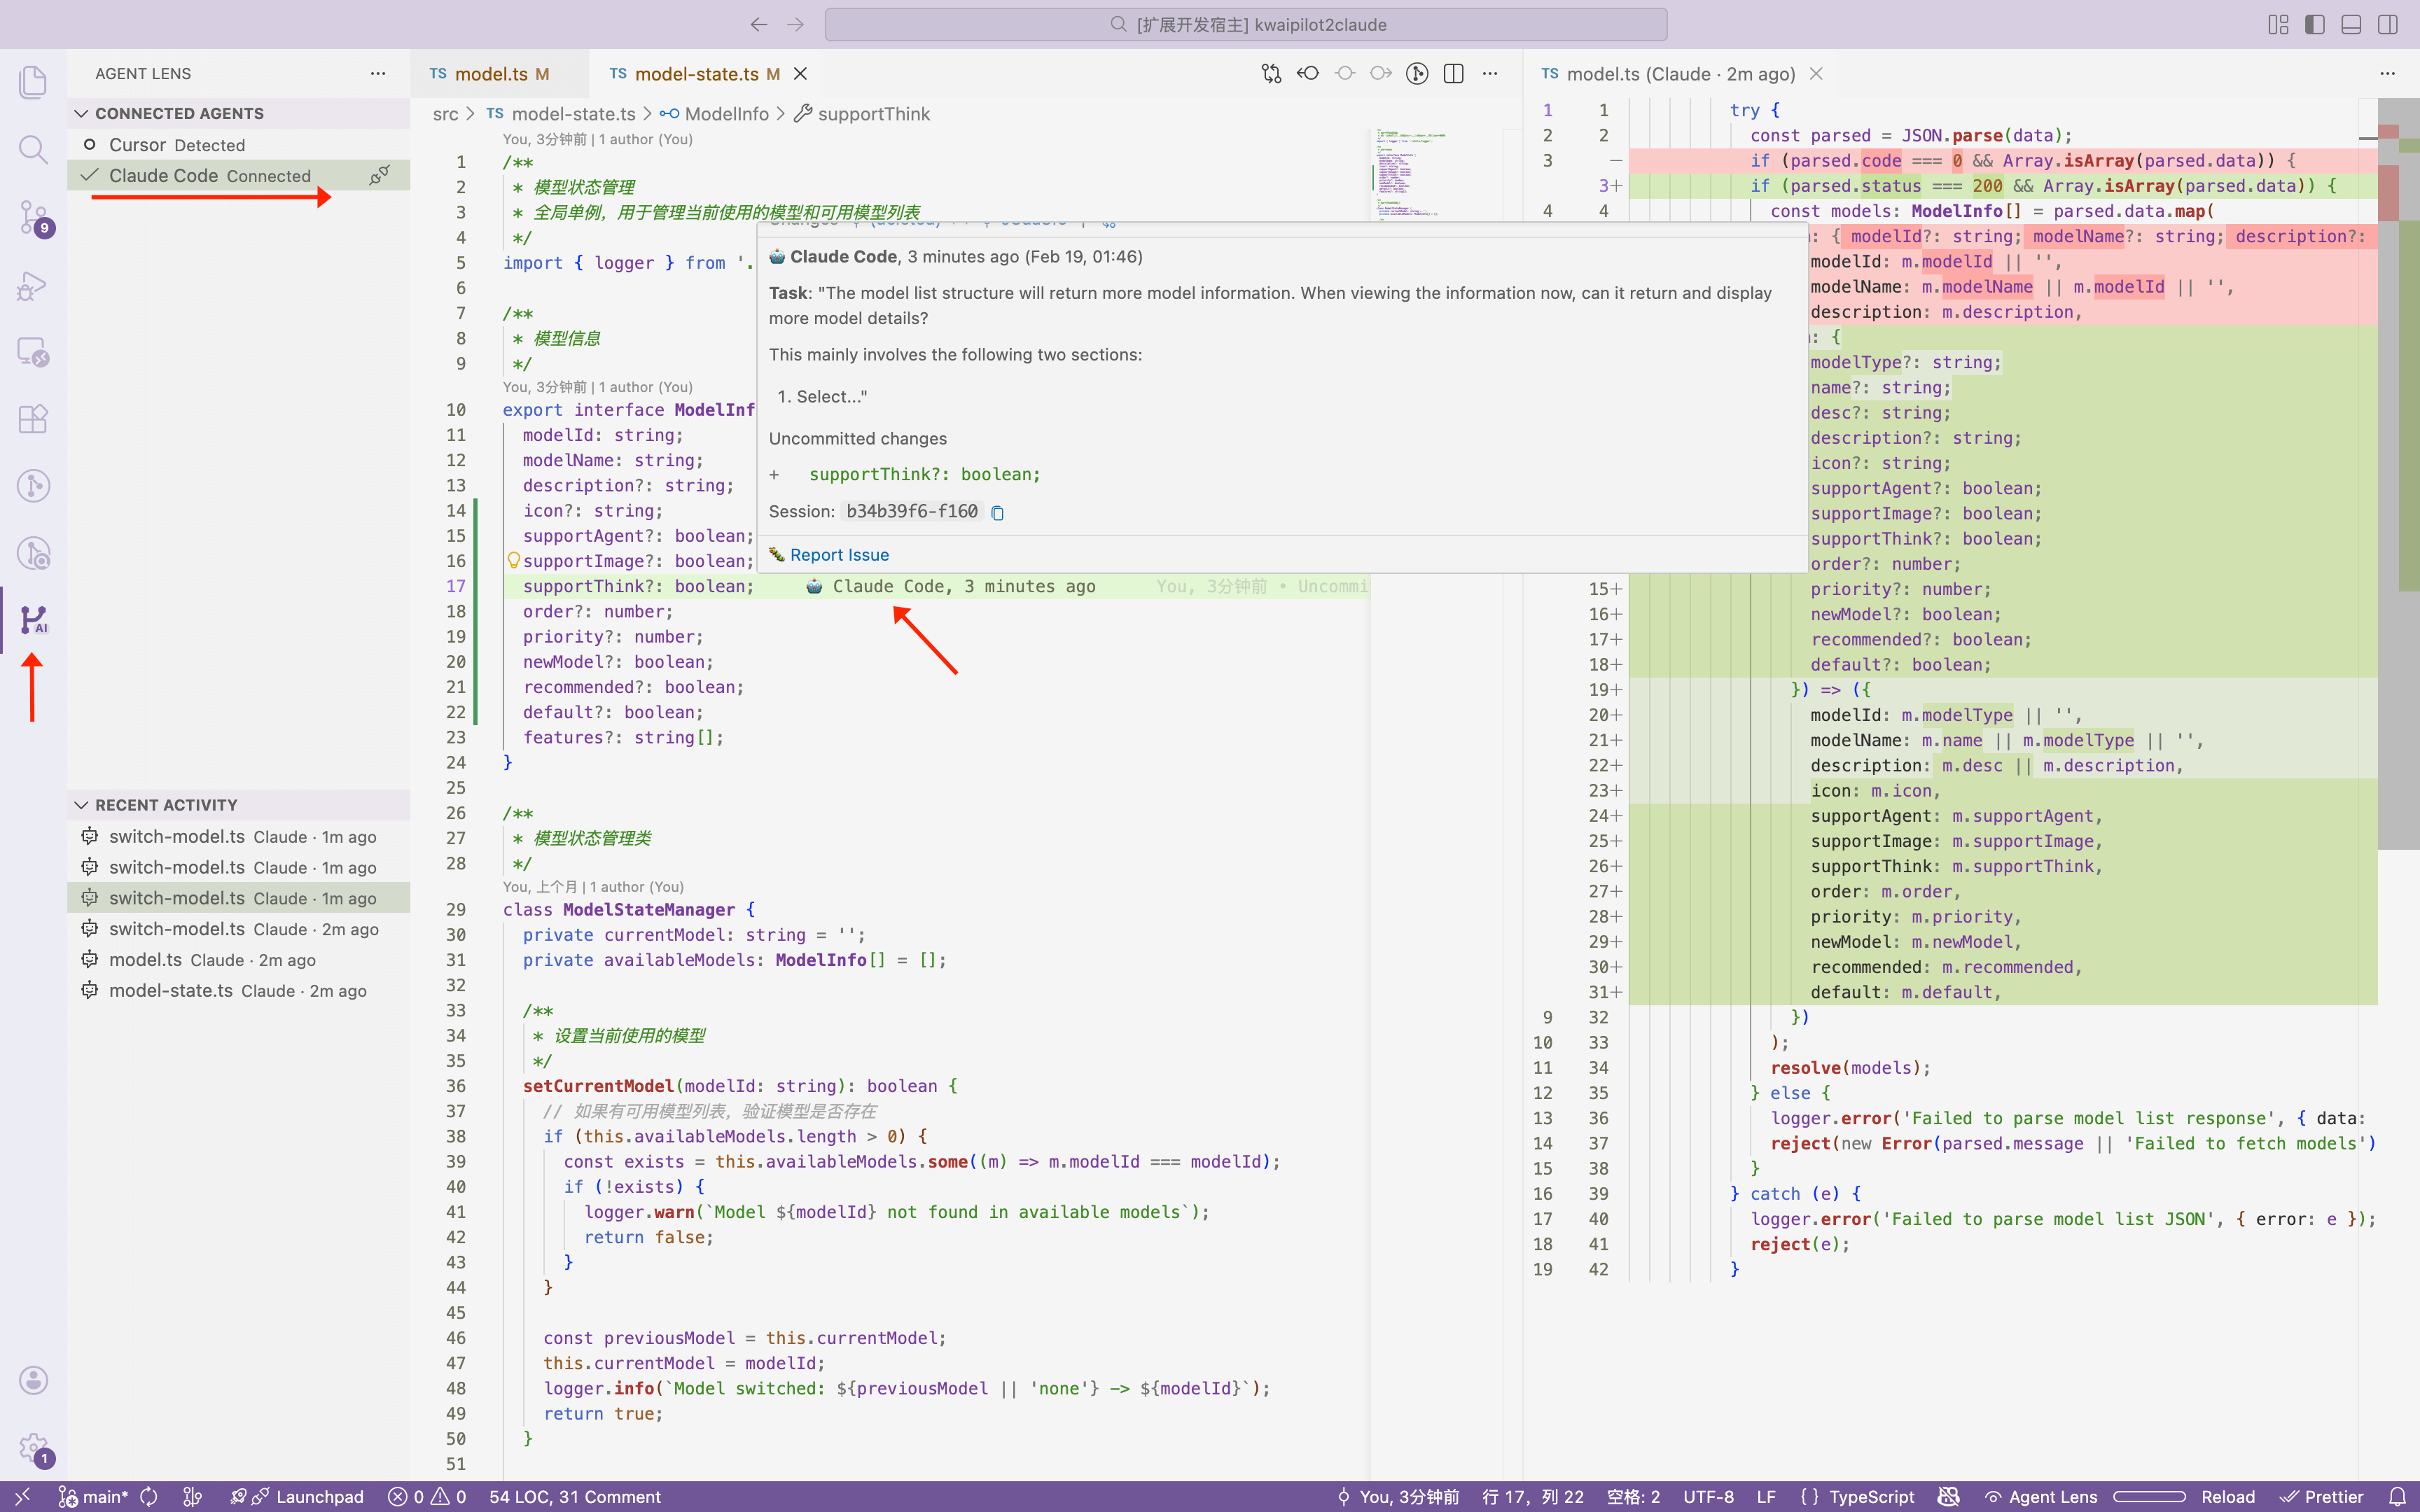The width and height of the screenshot is (2420, 1512).
Task: Toggle the secondary side bar layout button
Action: (2388, 25)
